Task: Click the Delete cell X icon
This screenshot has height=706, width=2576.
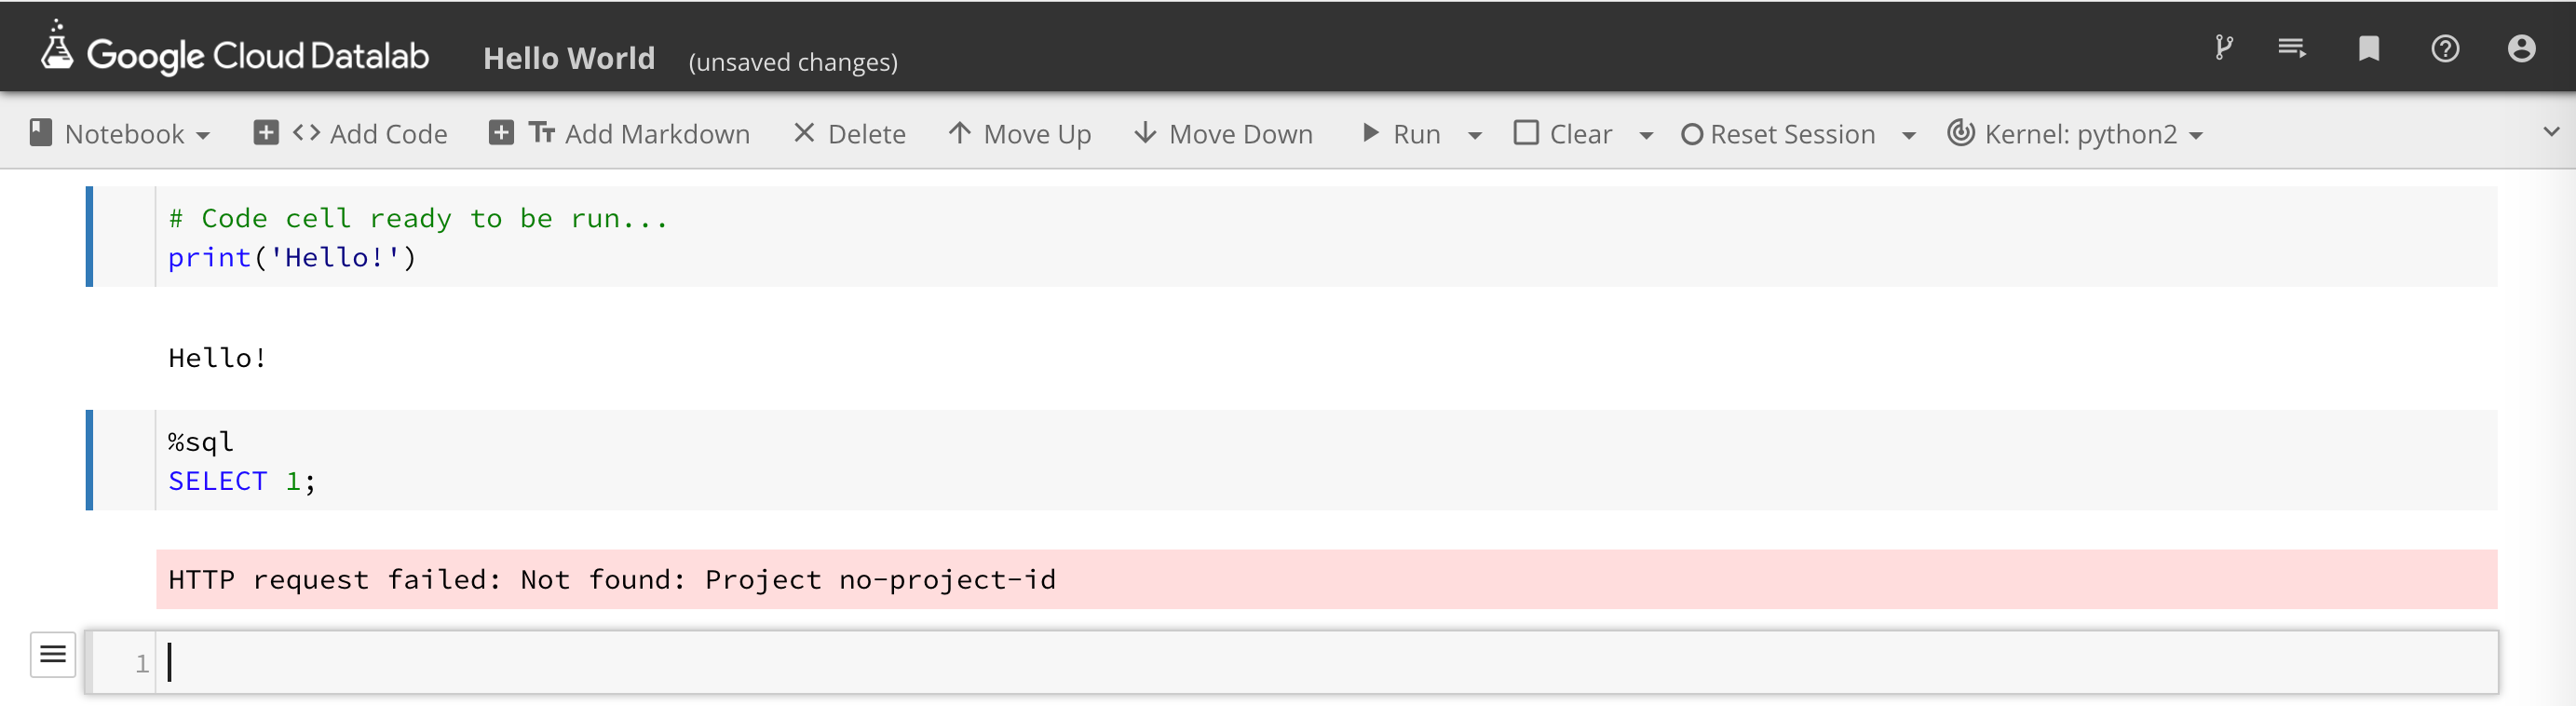Action: (x=804, y=133)
